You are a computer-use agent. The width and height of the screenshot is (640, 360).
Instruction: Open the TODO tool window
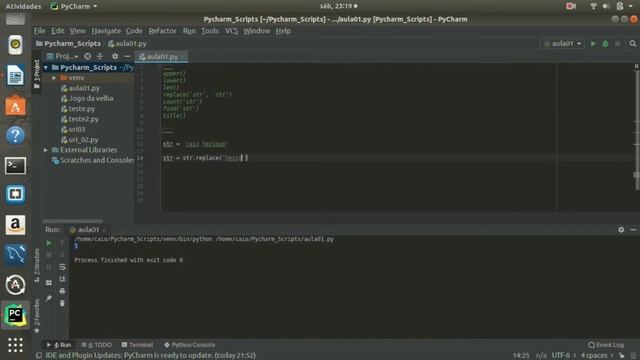pyautogui.click(x=97, y=345)
